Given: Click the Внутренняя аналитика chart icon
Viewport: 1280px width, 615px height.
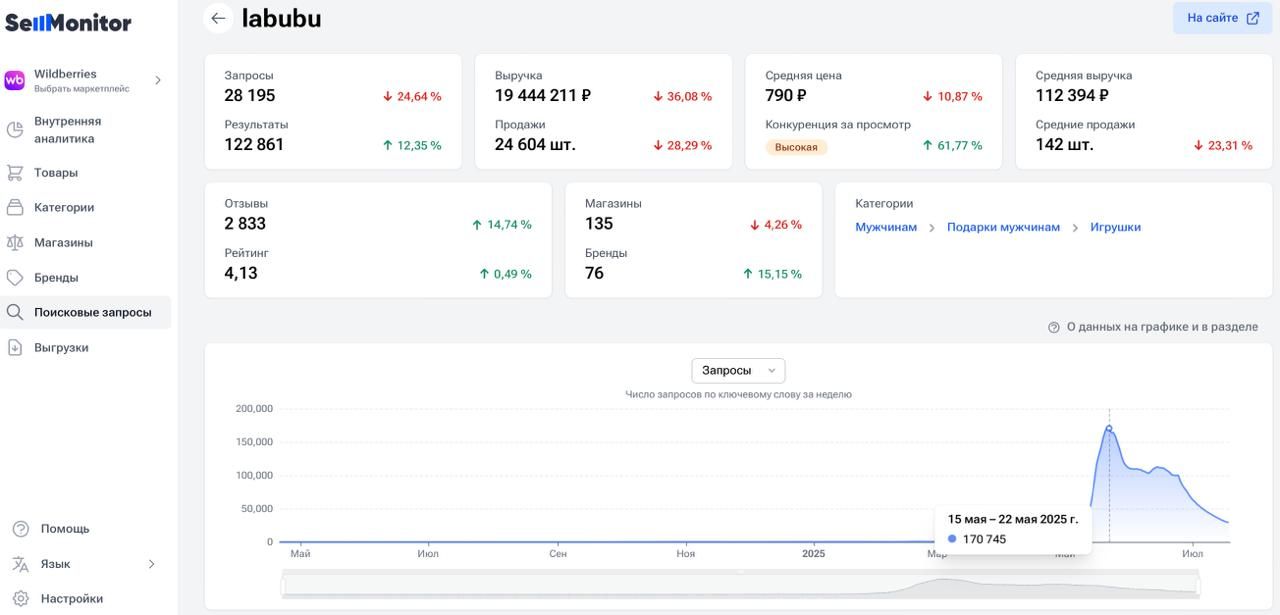Looking at the screenshot, I should [15, 130].
